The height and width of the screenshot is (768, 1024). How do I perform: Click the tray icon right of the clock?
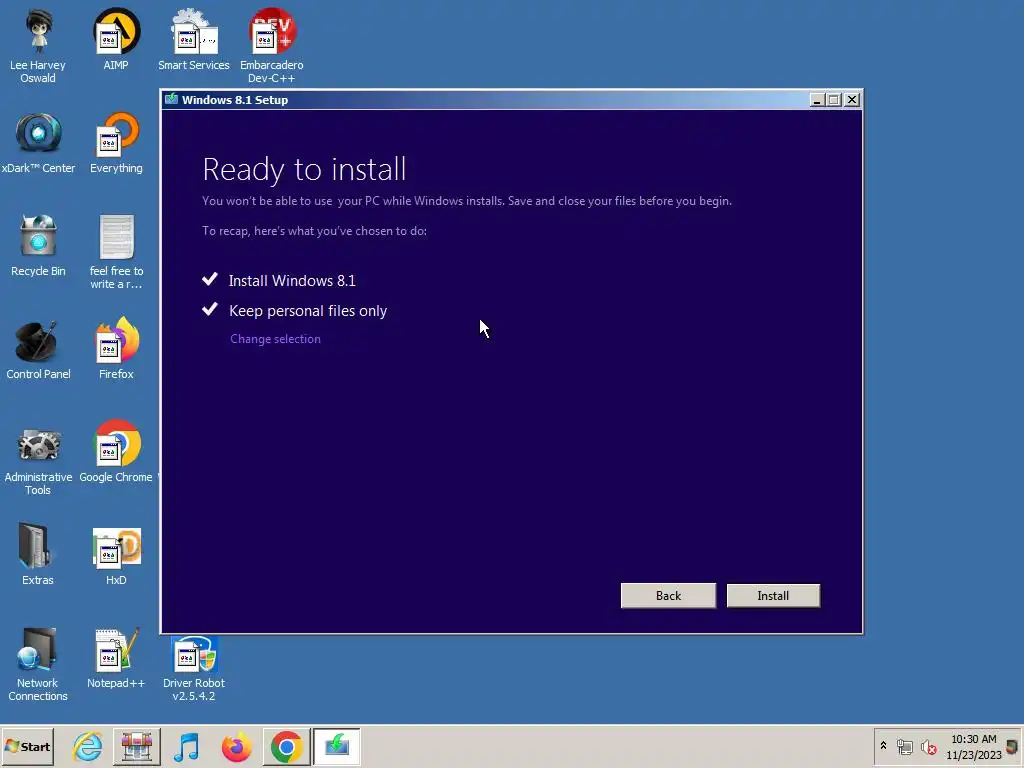(1012, 746)
